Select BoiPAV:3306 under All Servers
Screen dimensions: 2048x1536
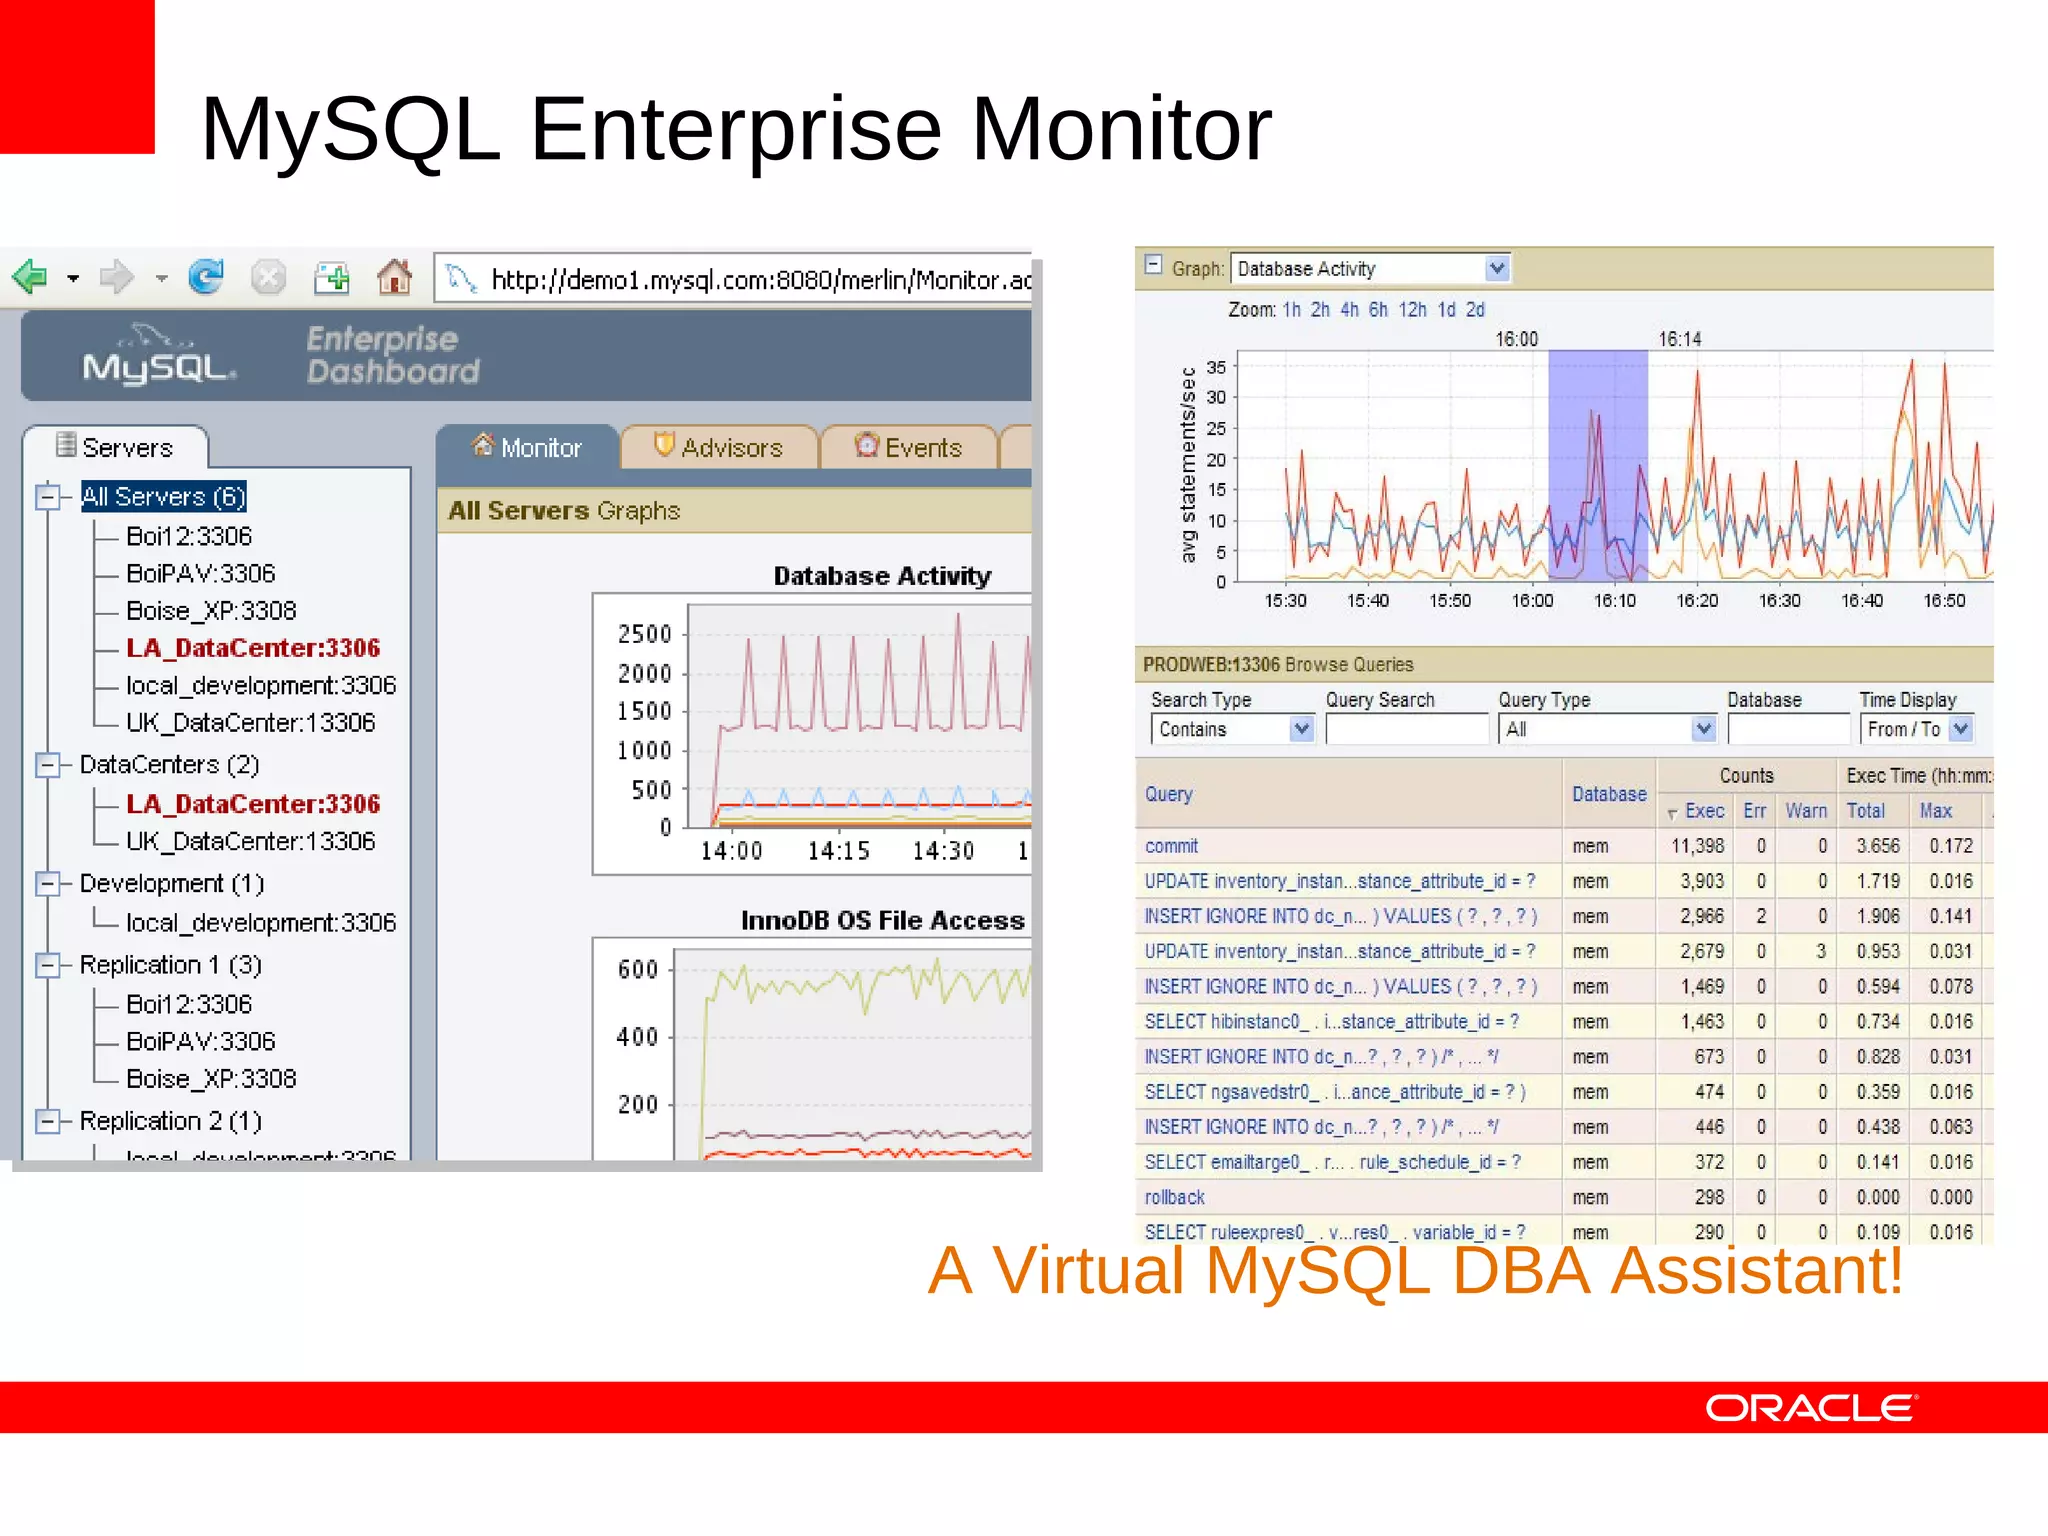tap(200, 573)
